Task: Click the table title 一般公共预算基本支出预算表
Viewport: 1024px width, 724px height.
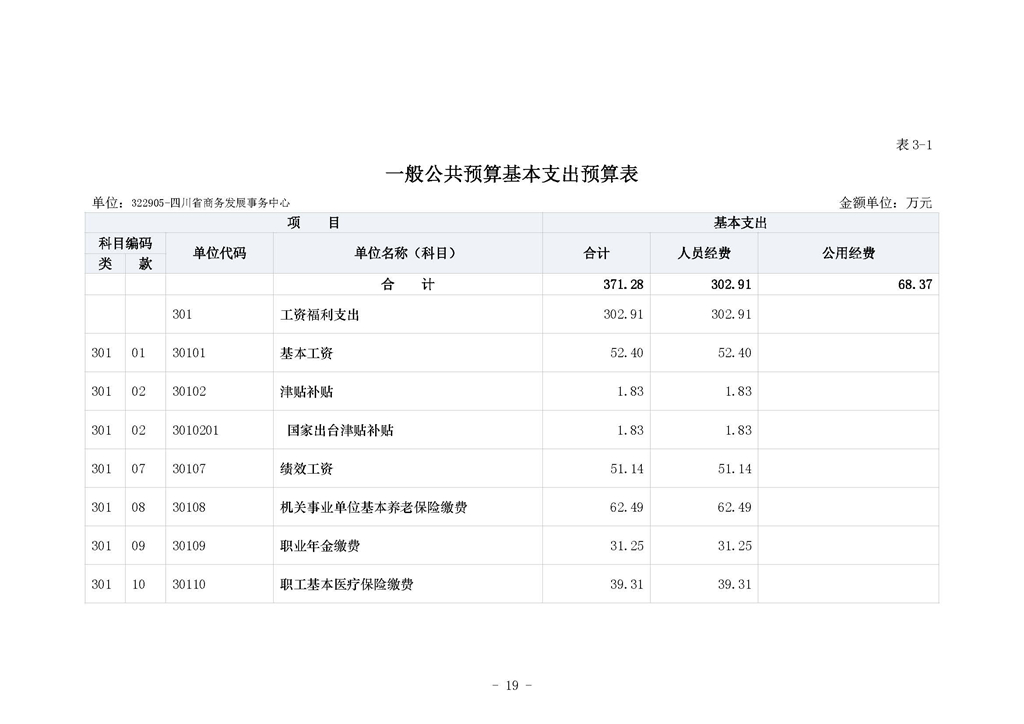Action: pyautogui.click(x=512, y=173)
